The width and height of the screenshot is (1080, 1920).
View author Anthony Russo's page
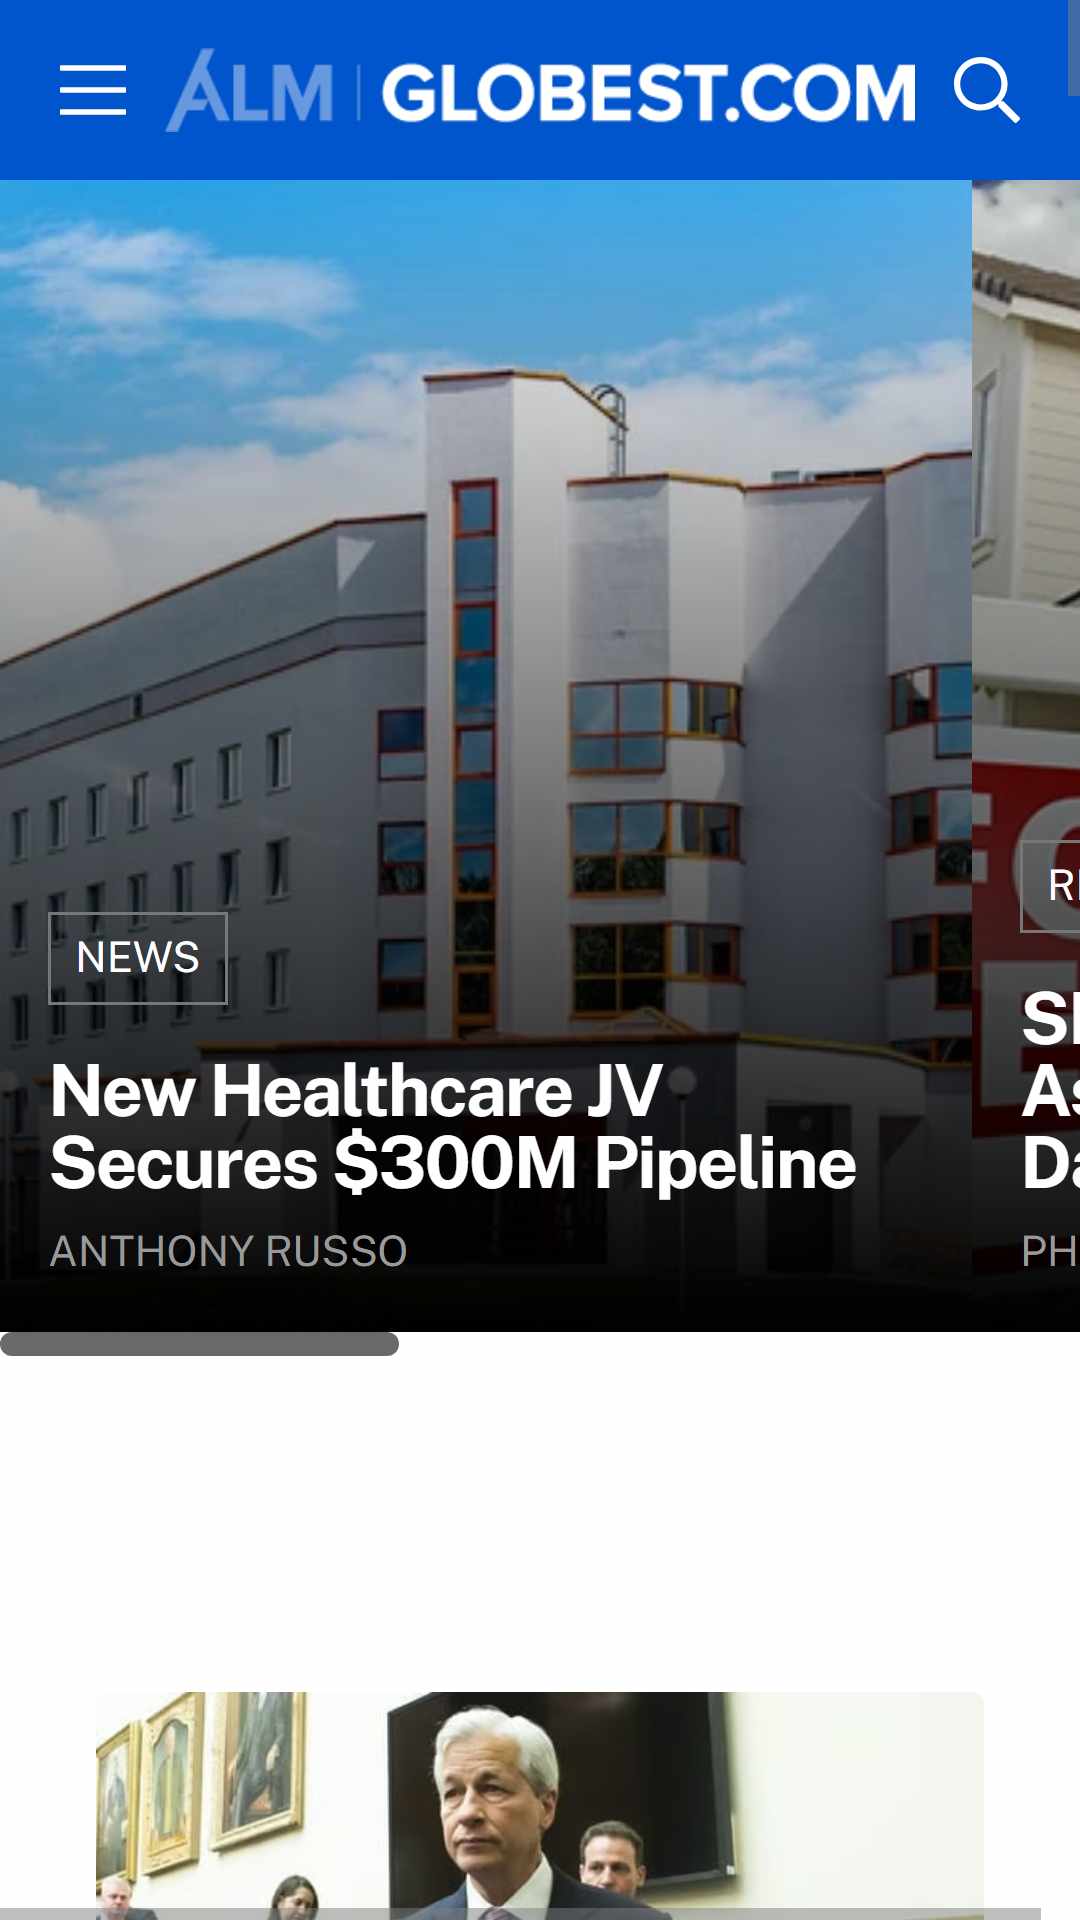[x=229, y=1251]
